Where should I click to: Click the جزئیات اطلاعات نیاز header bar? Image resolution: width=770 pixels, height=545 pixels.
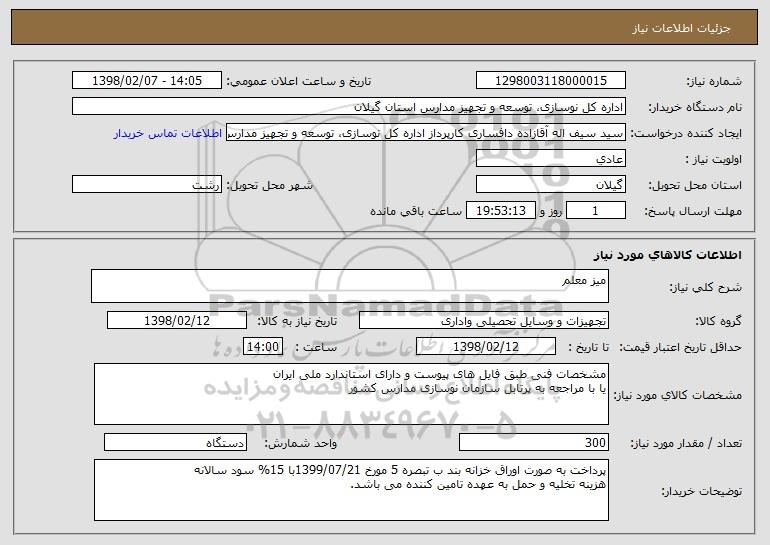385,28
